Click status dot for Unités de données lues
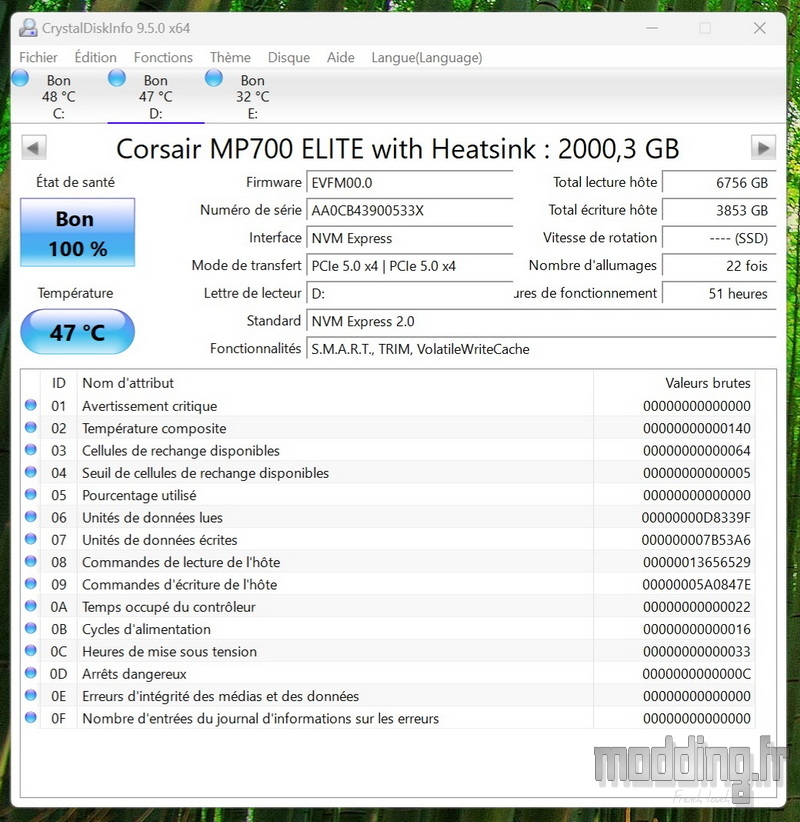800x822 pixels. [x=31, y=516]
